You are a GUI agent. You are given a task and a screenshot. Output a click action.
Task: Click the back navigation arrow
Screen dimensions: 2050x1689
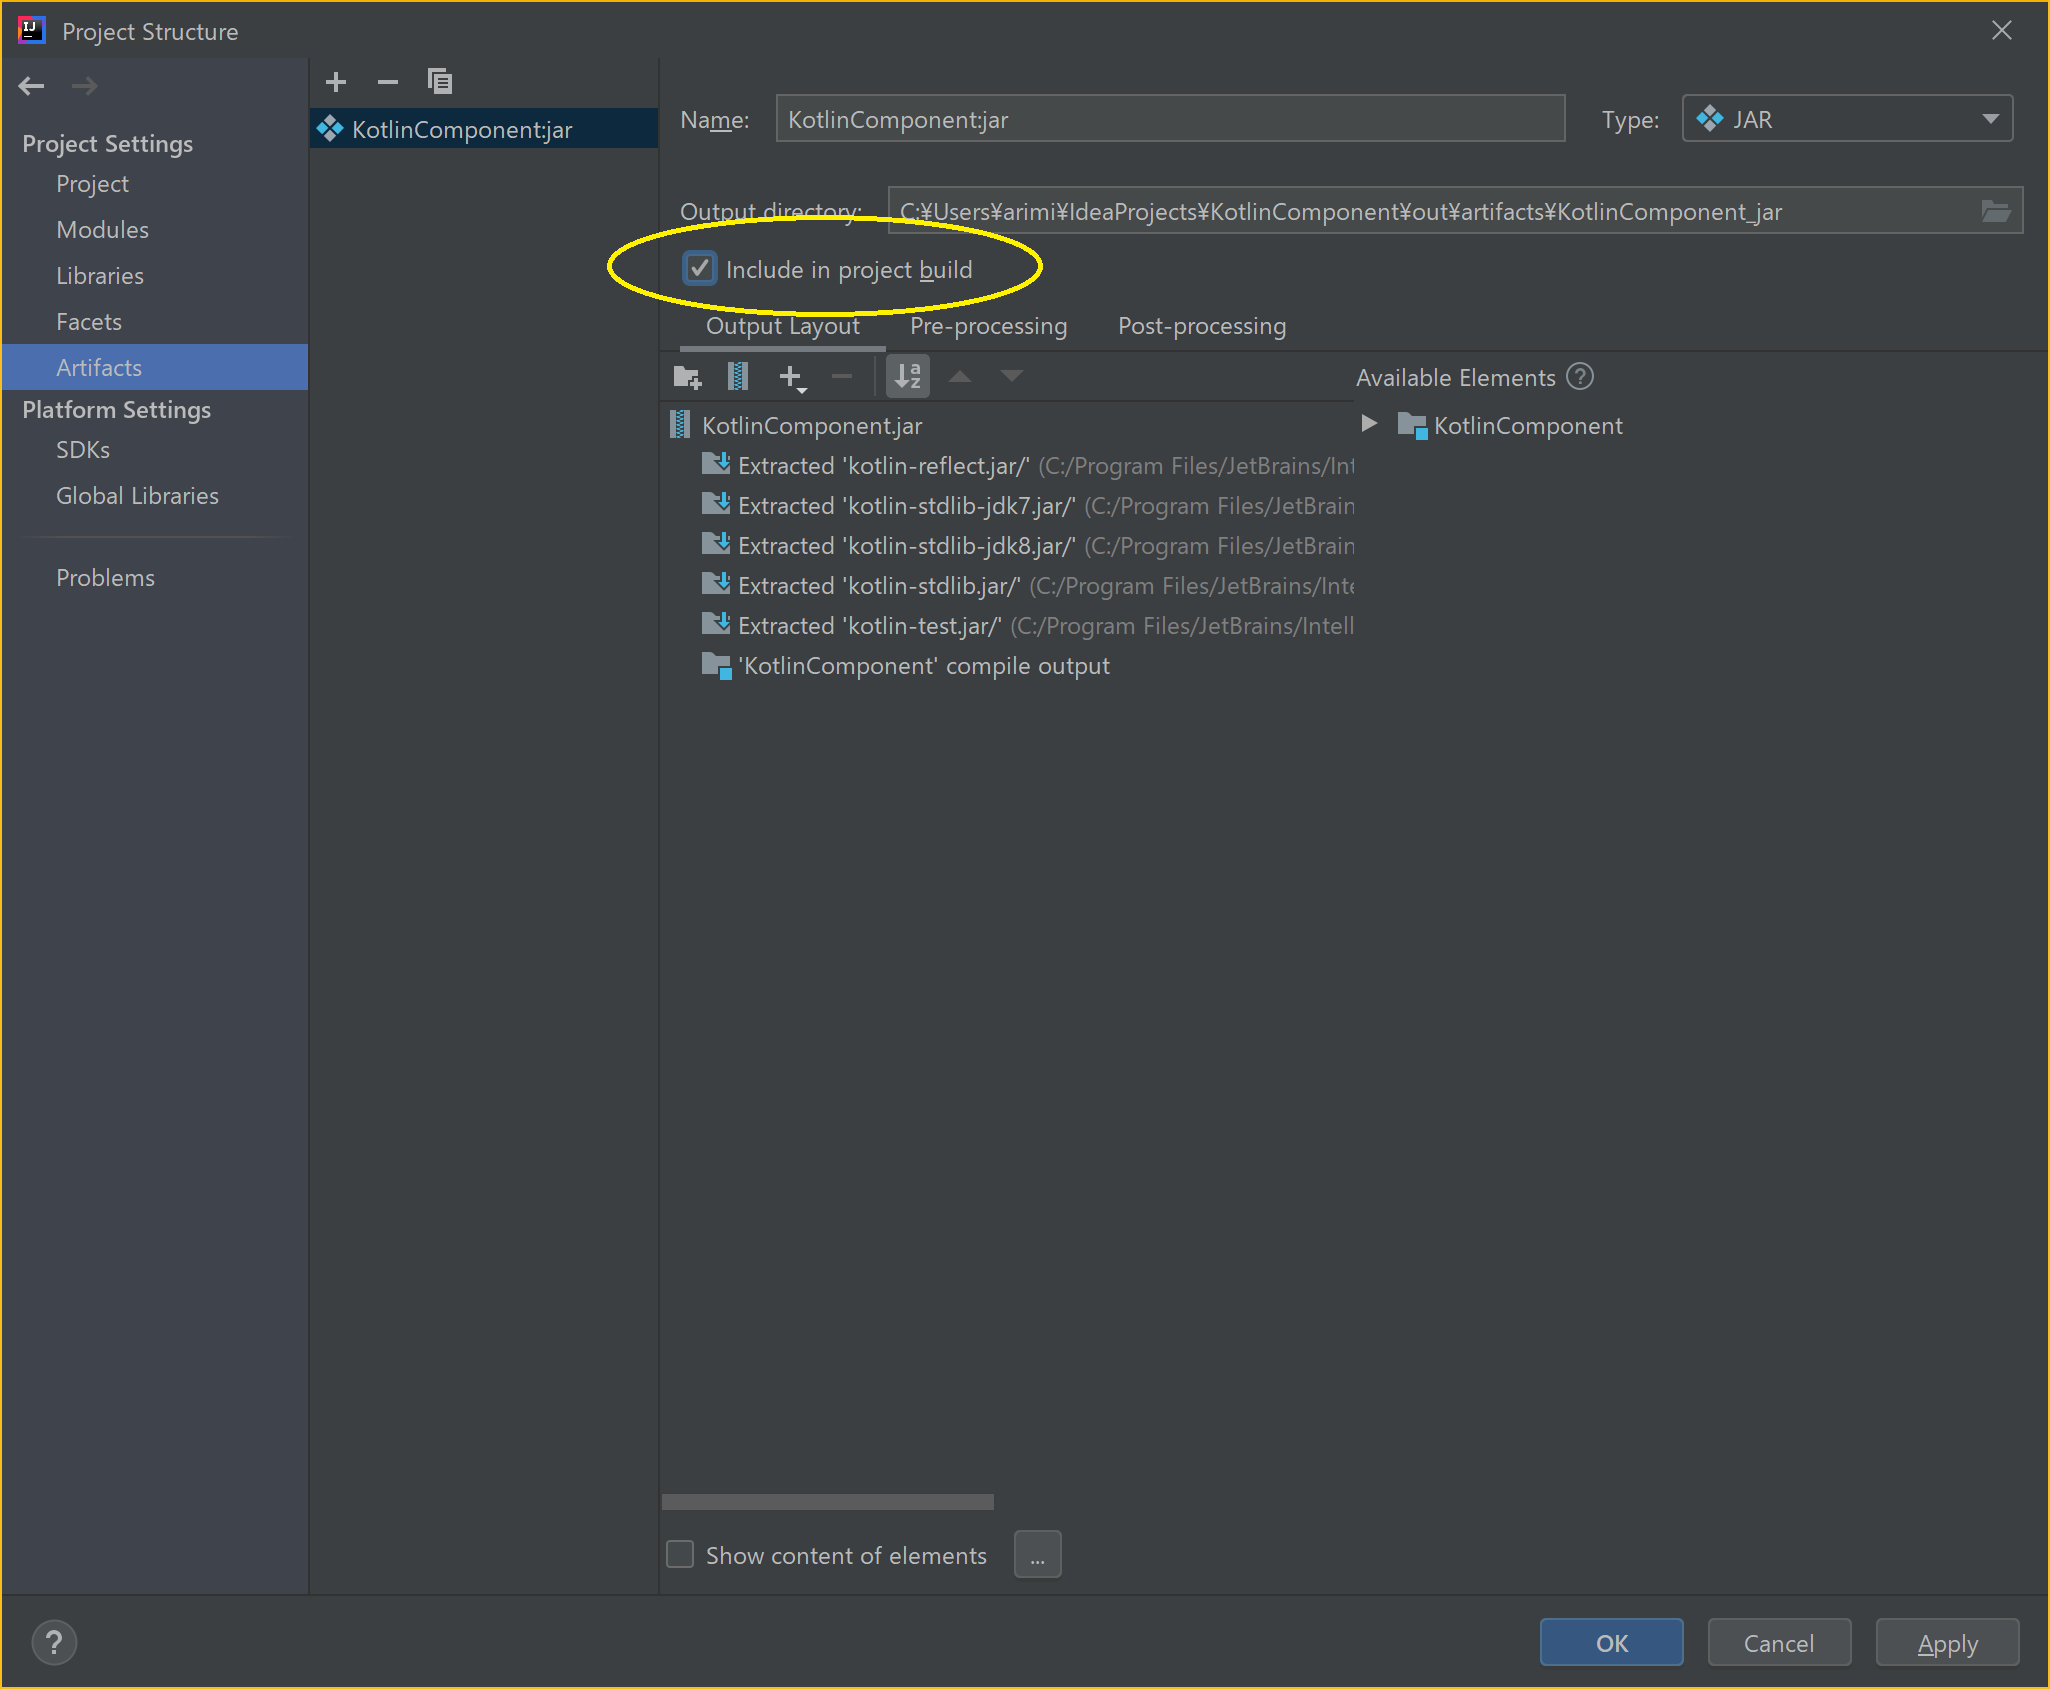pos(32,86)
